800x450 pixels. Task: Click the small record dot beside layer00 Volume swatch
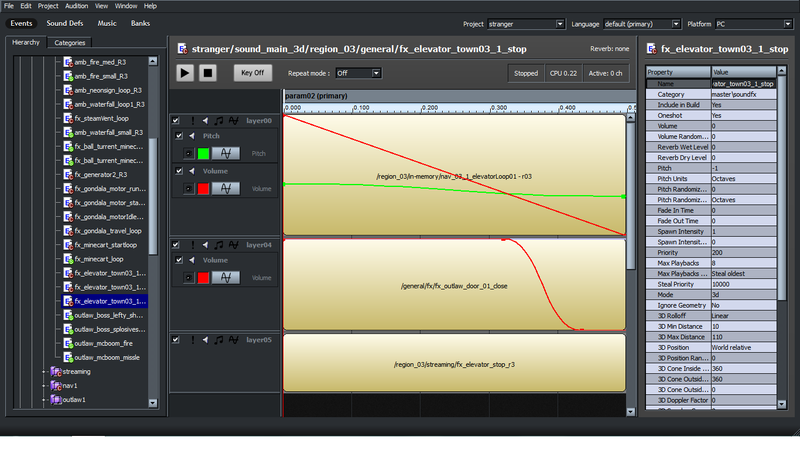coord(188,189)
